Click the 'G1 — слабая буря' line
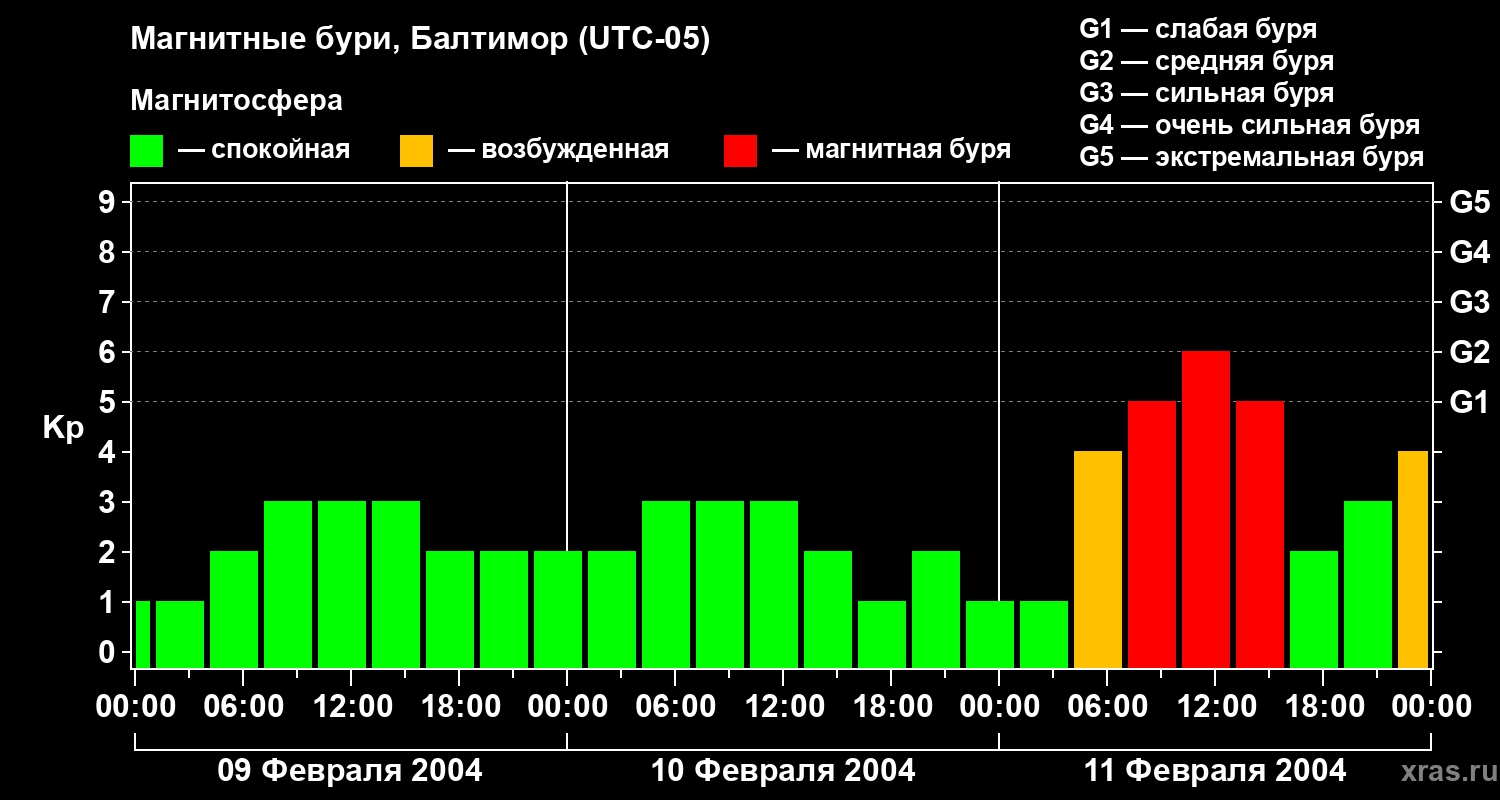Viewport: 1500px width, 800px height. pos(1198,29)
